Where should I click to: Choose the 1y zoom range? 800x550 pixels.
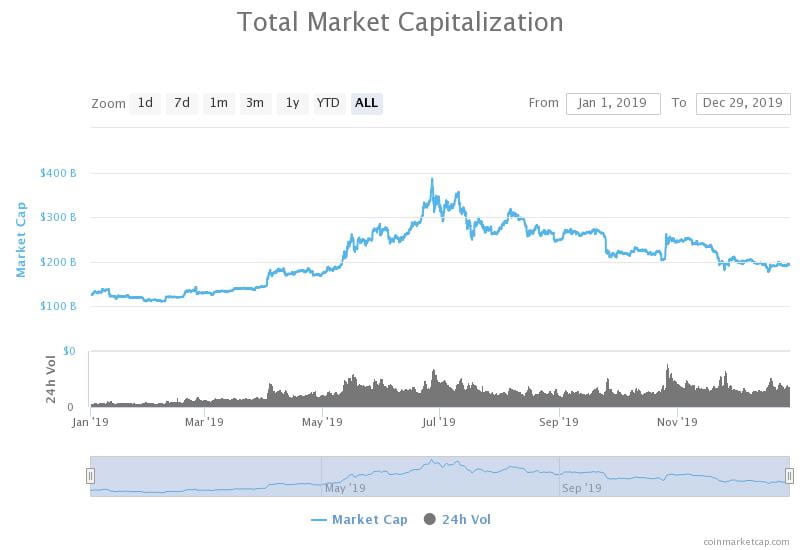coord(292,103)
